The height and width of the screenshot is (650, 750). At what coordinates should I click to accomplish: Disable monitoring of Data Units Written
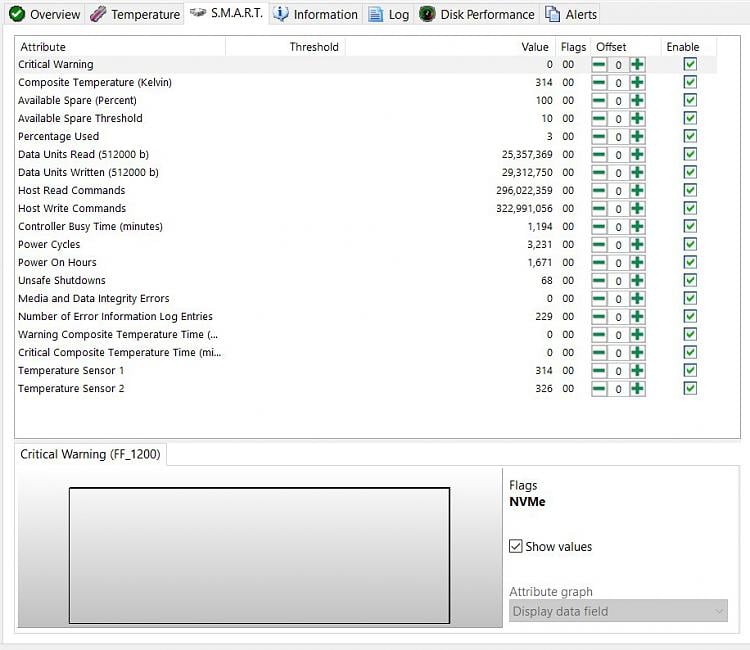point(690,172)
